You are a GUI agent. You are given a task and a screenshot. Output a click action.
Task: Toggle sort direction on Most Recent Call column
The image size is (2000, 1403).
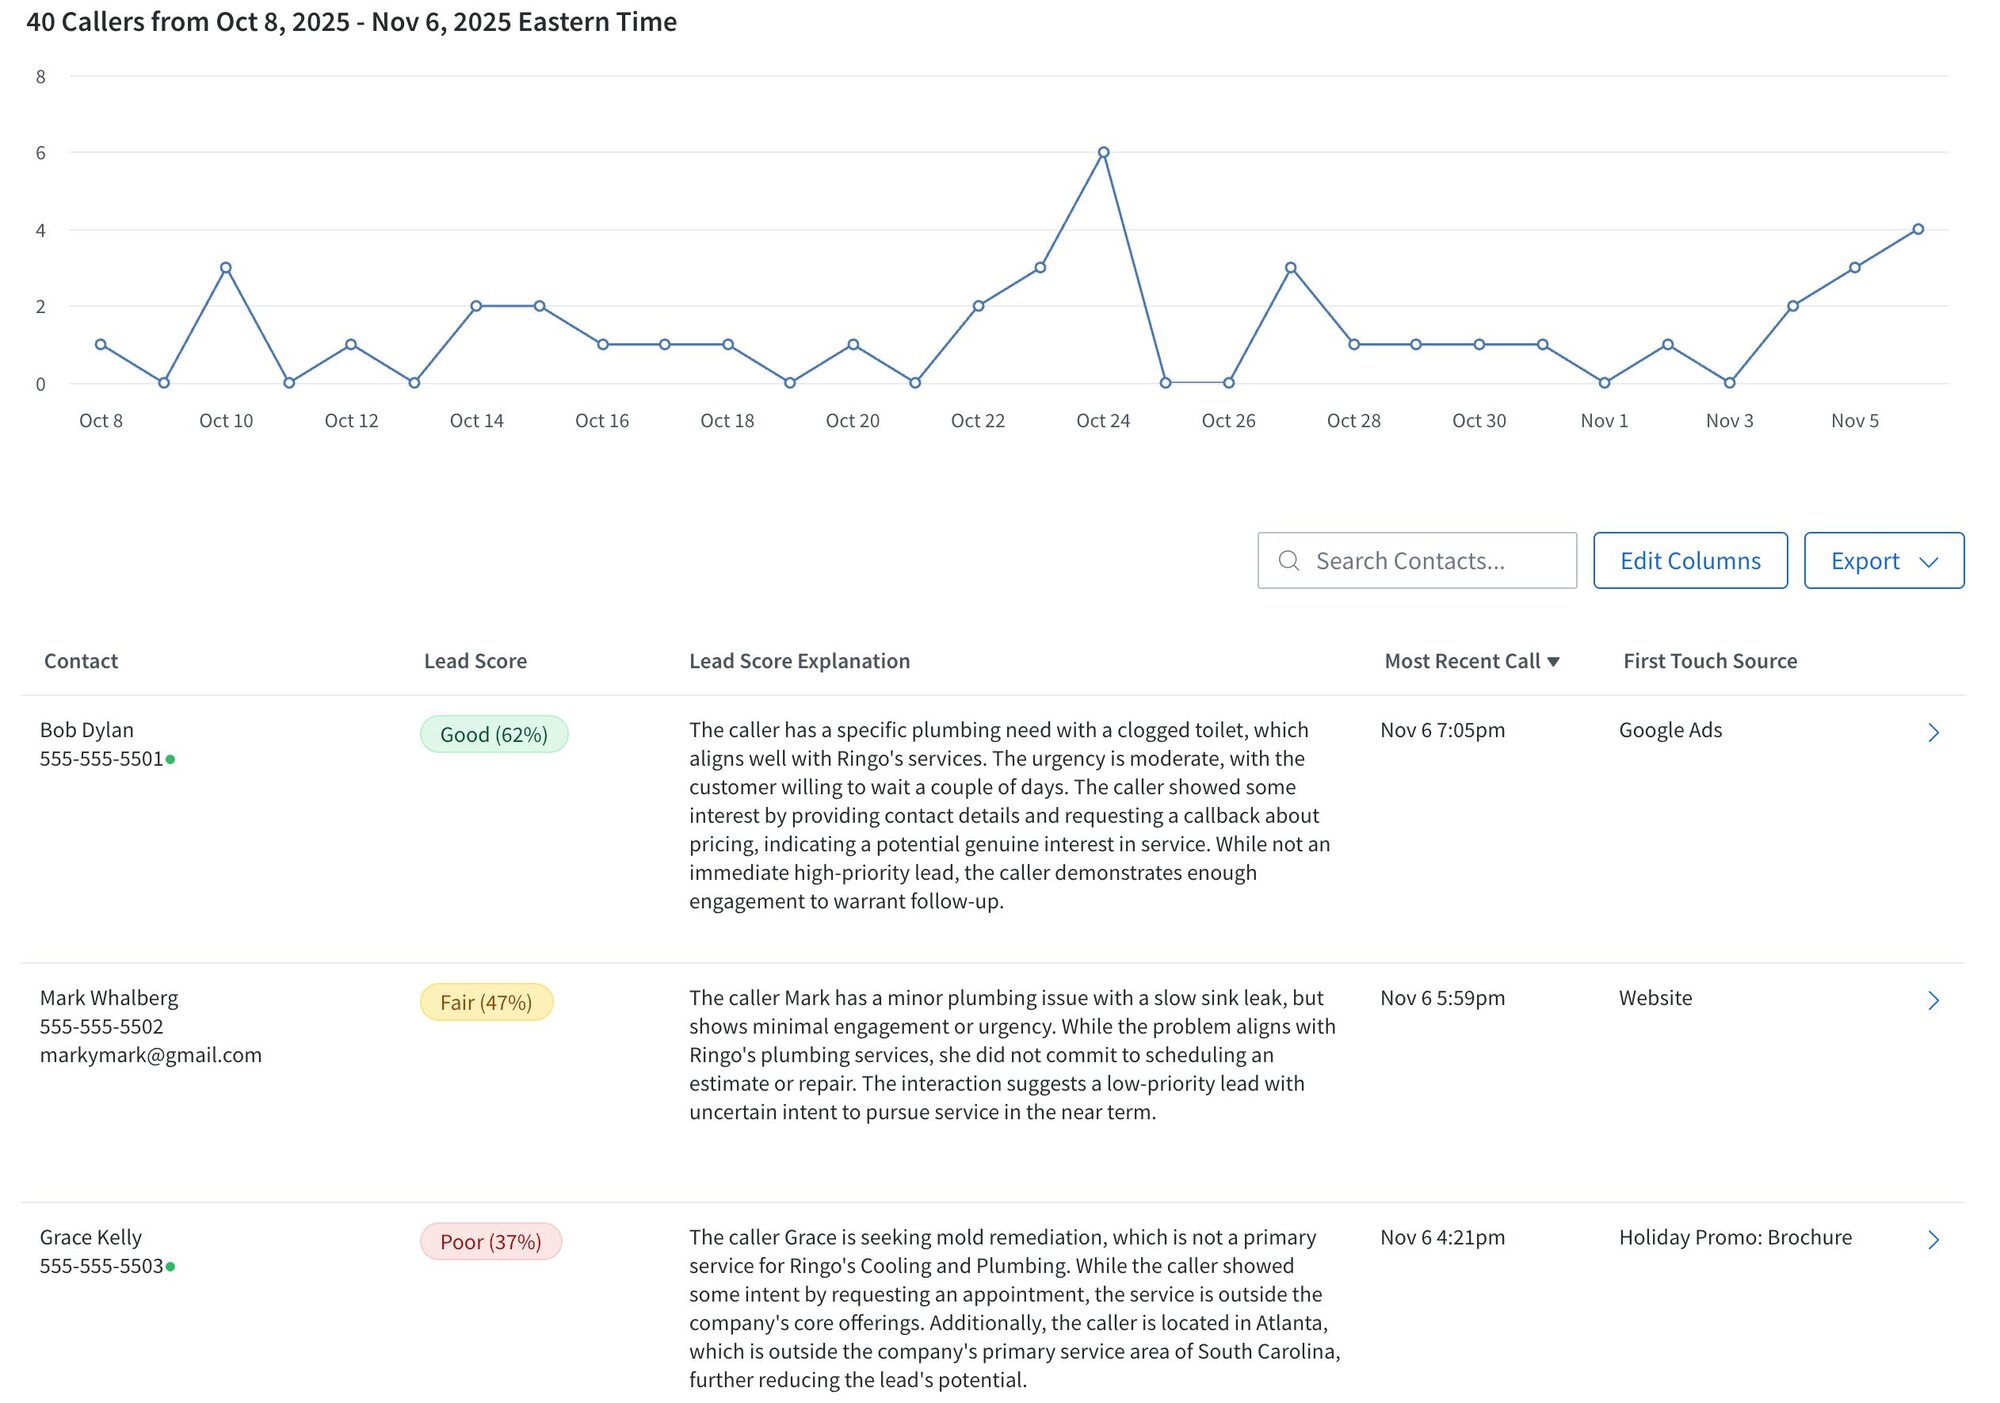(x=1471, y=660)
